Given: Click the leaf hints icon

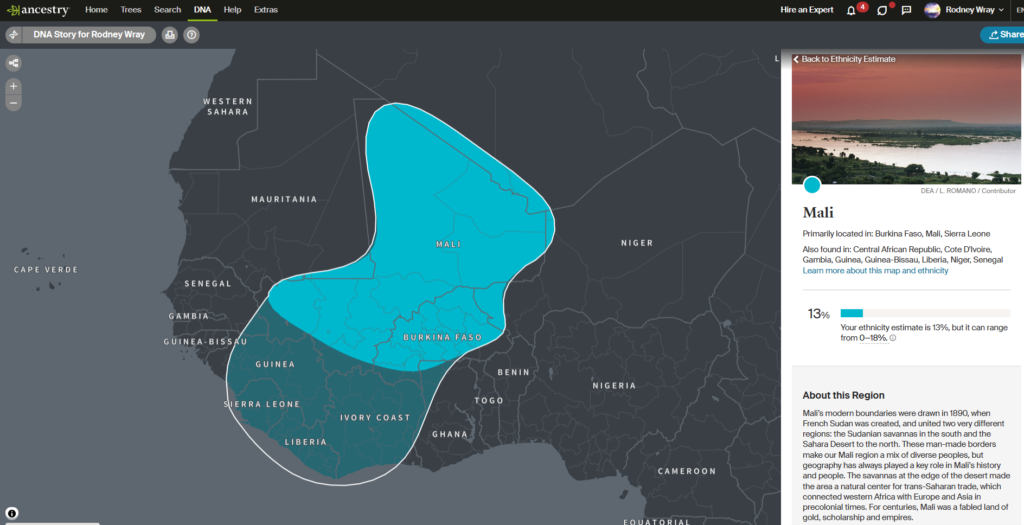Looking at the screenshot, I should coord(881,10).
